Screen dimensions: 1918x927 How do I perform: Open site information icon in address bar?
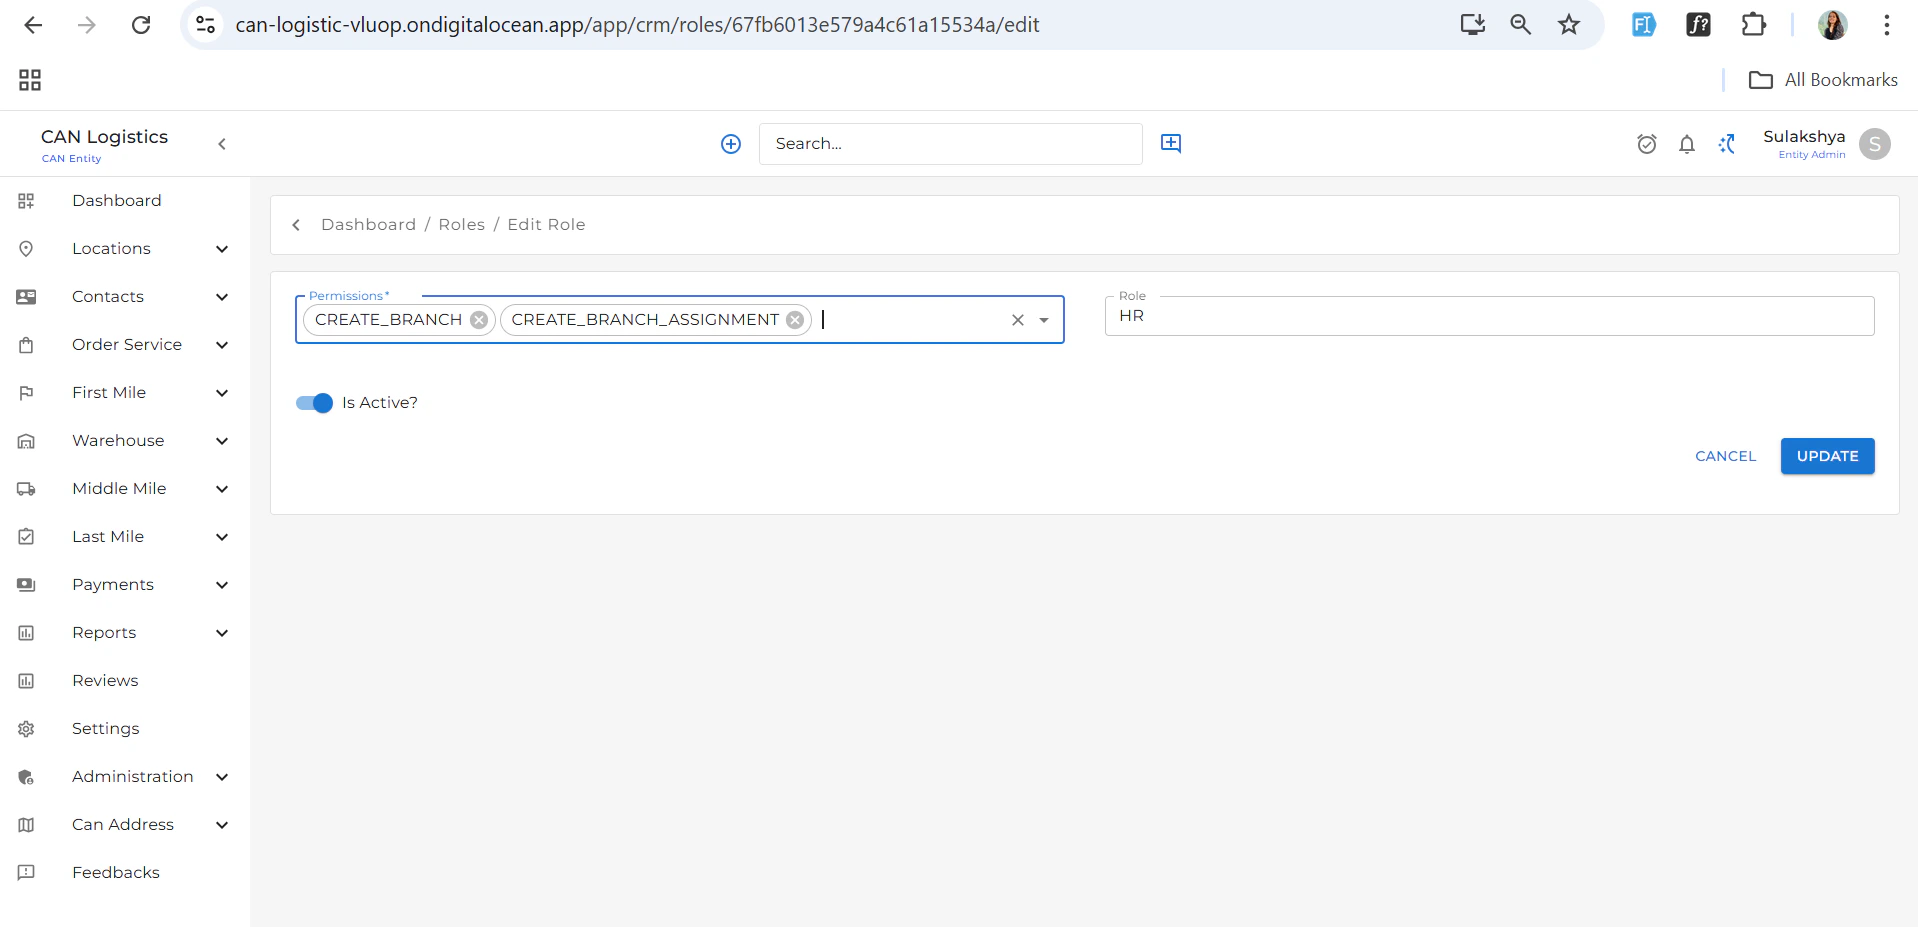pyautogui.click(x=205, y=25)
